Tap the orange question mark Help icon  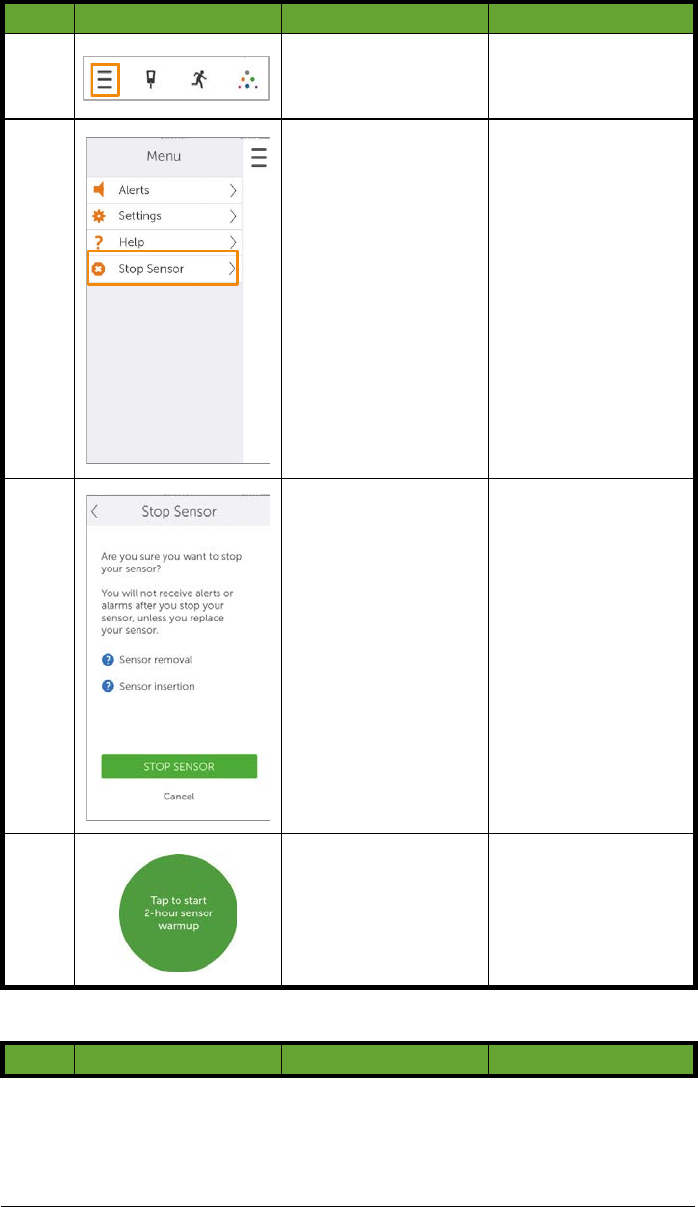pos(99,242)
